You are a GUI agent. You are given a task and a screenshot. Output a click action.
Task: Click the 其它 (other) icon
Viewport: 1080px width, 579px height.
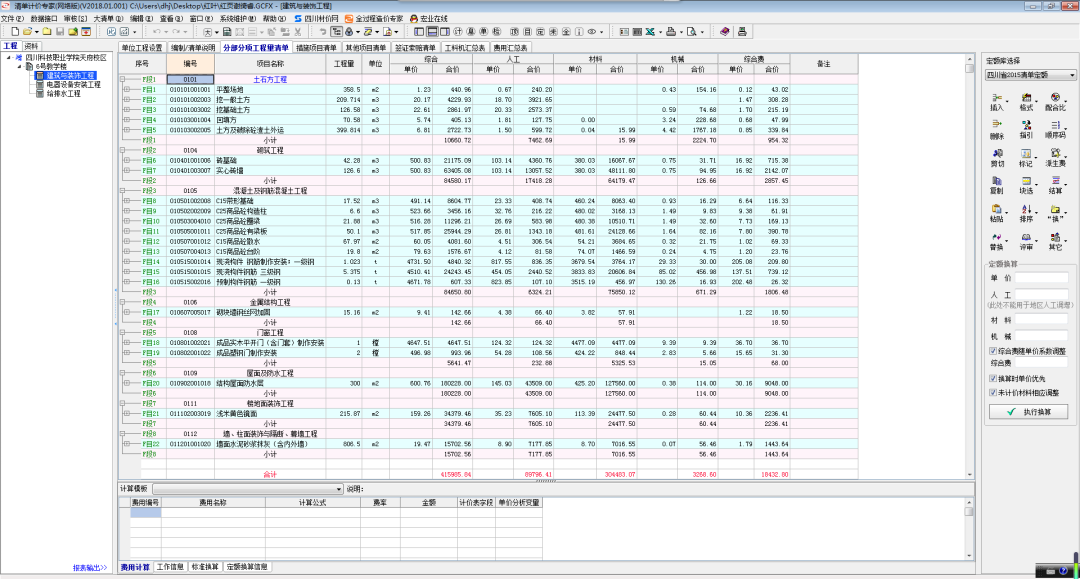1055,242
